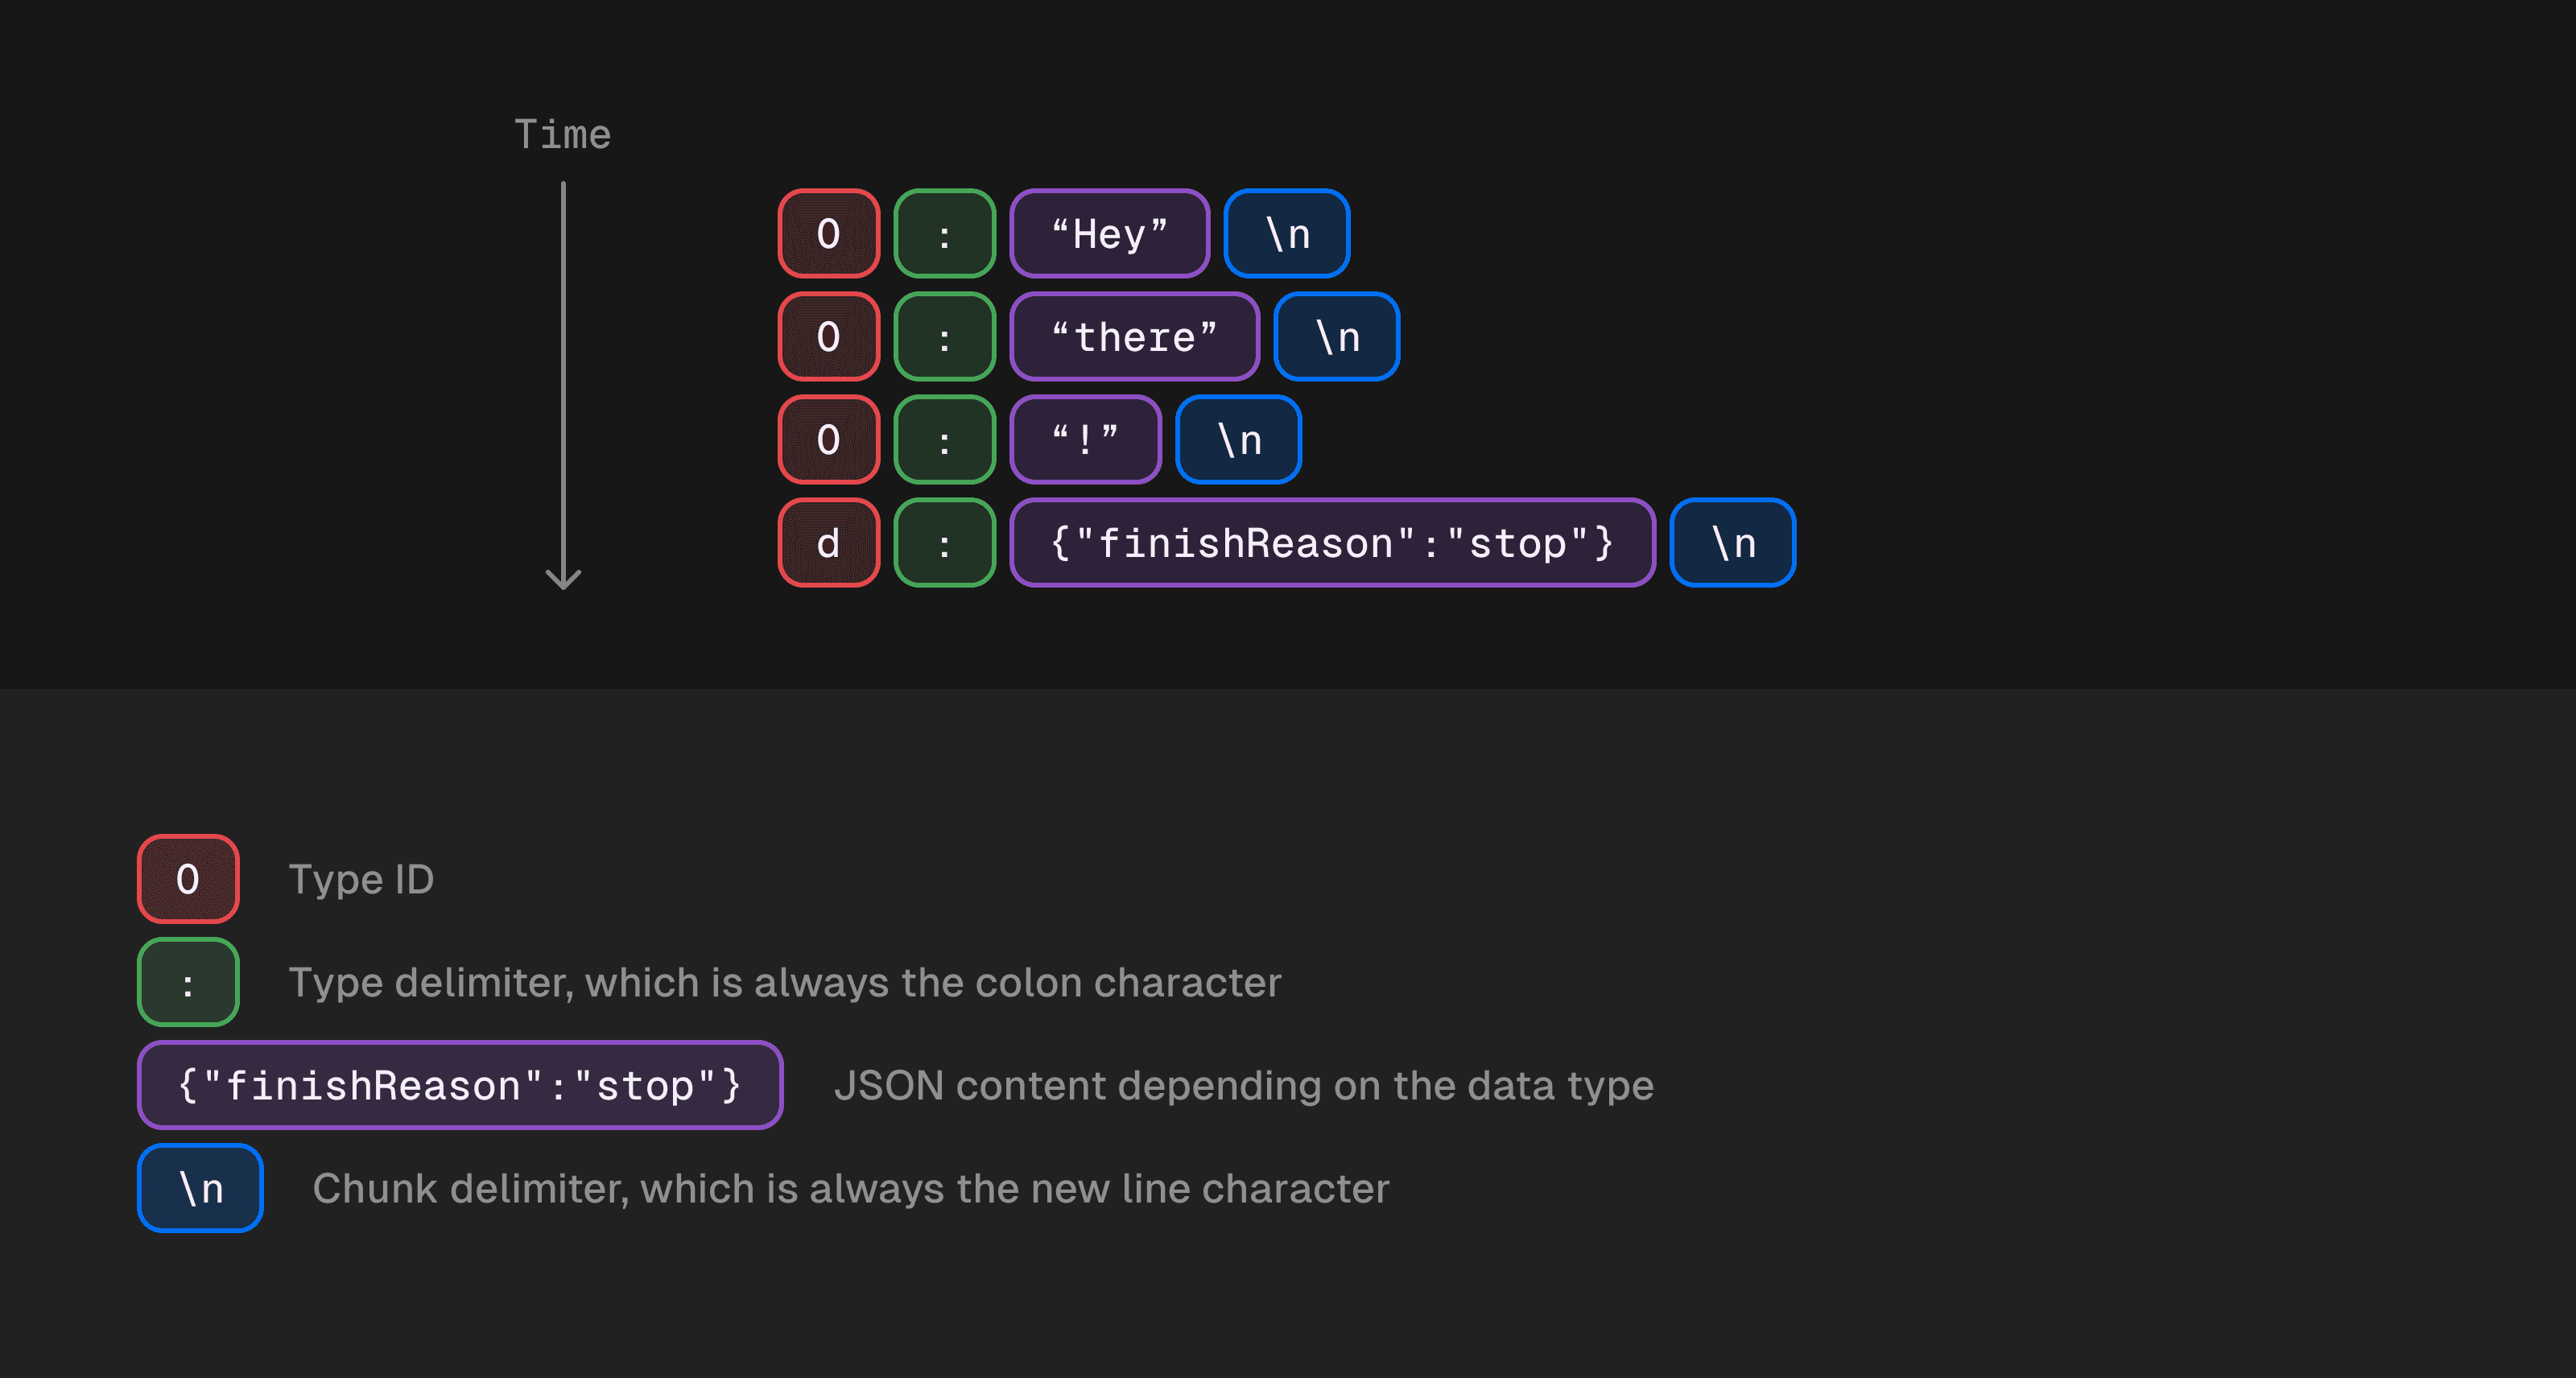This screenshot has height=1378, width=2576.
Task: Click the red 'd' type ID box
Action: coord(828,543)
